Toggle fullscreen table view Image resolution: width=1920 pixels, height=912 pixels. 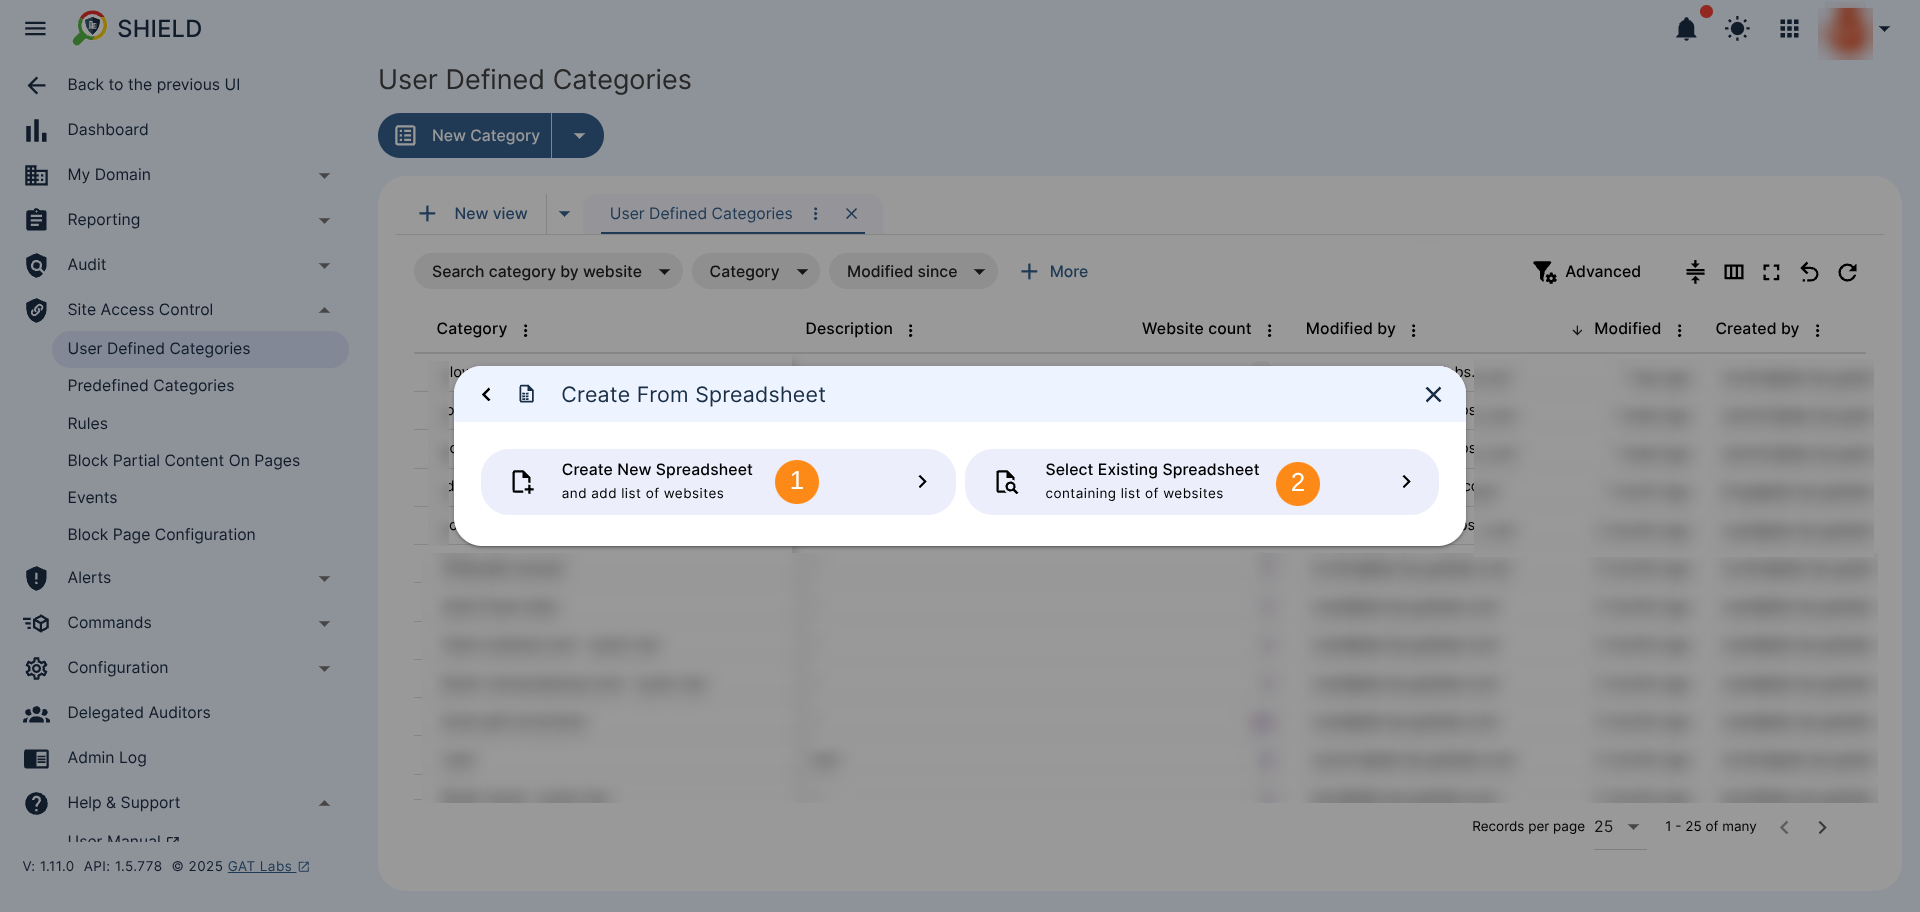click(x=1771, y=272)
